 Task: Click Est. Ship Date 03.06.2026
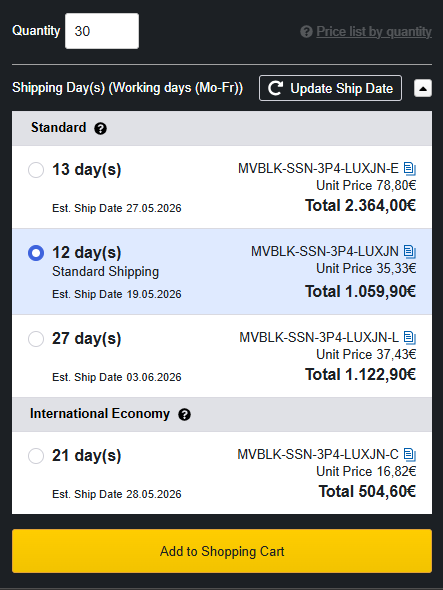tap(117, 377)
